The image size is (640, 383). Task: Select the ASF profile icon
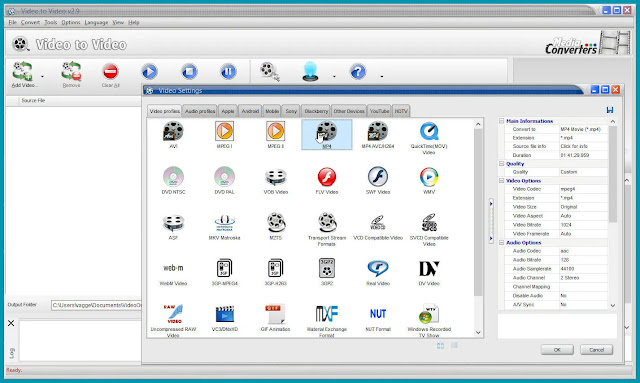(173, 223)
